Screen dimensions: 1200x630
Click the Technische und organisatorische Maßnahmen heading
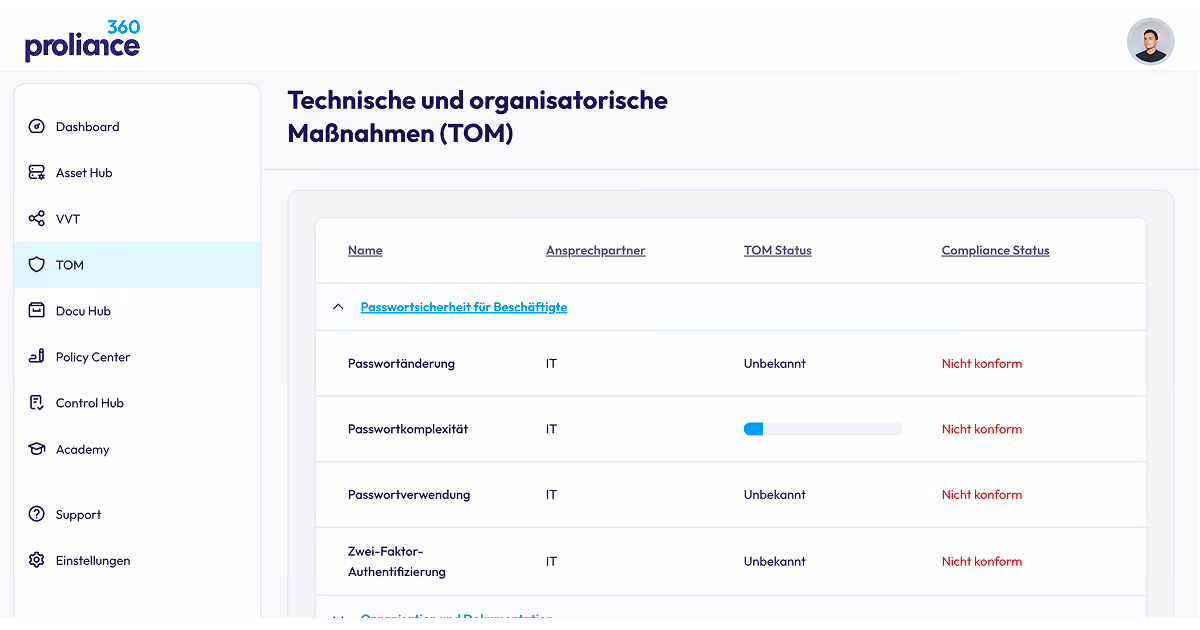(478, 117)
